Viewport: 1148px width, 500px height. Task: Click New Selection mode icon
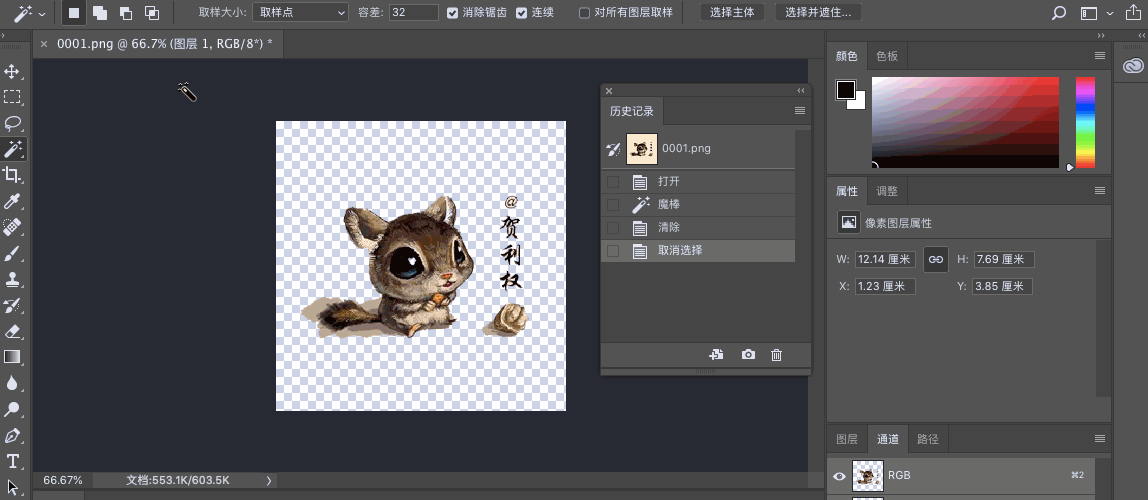pyautogui.click(x=74, y=12)
